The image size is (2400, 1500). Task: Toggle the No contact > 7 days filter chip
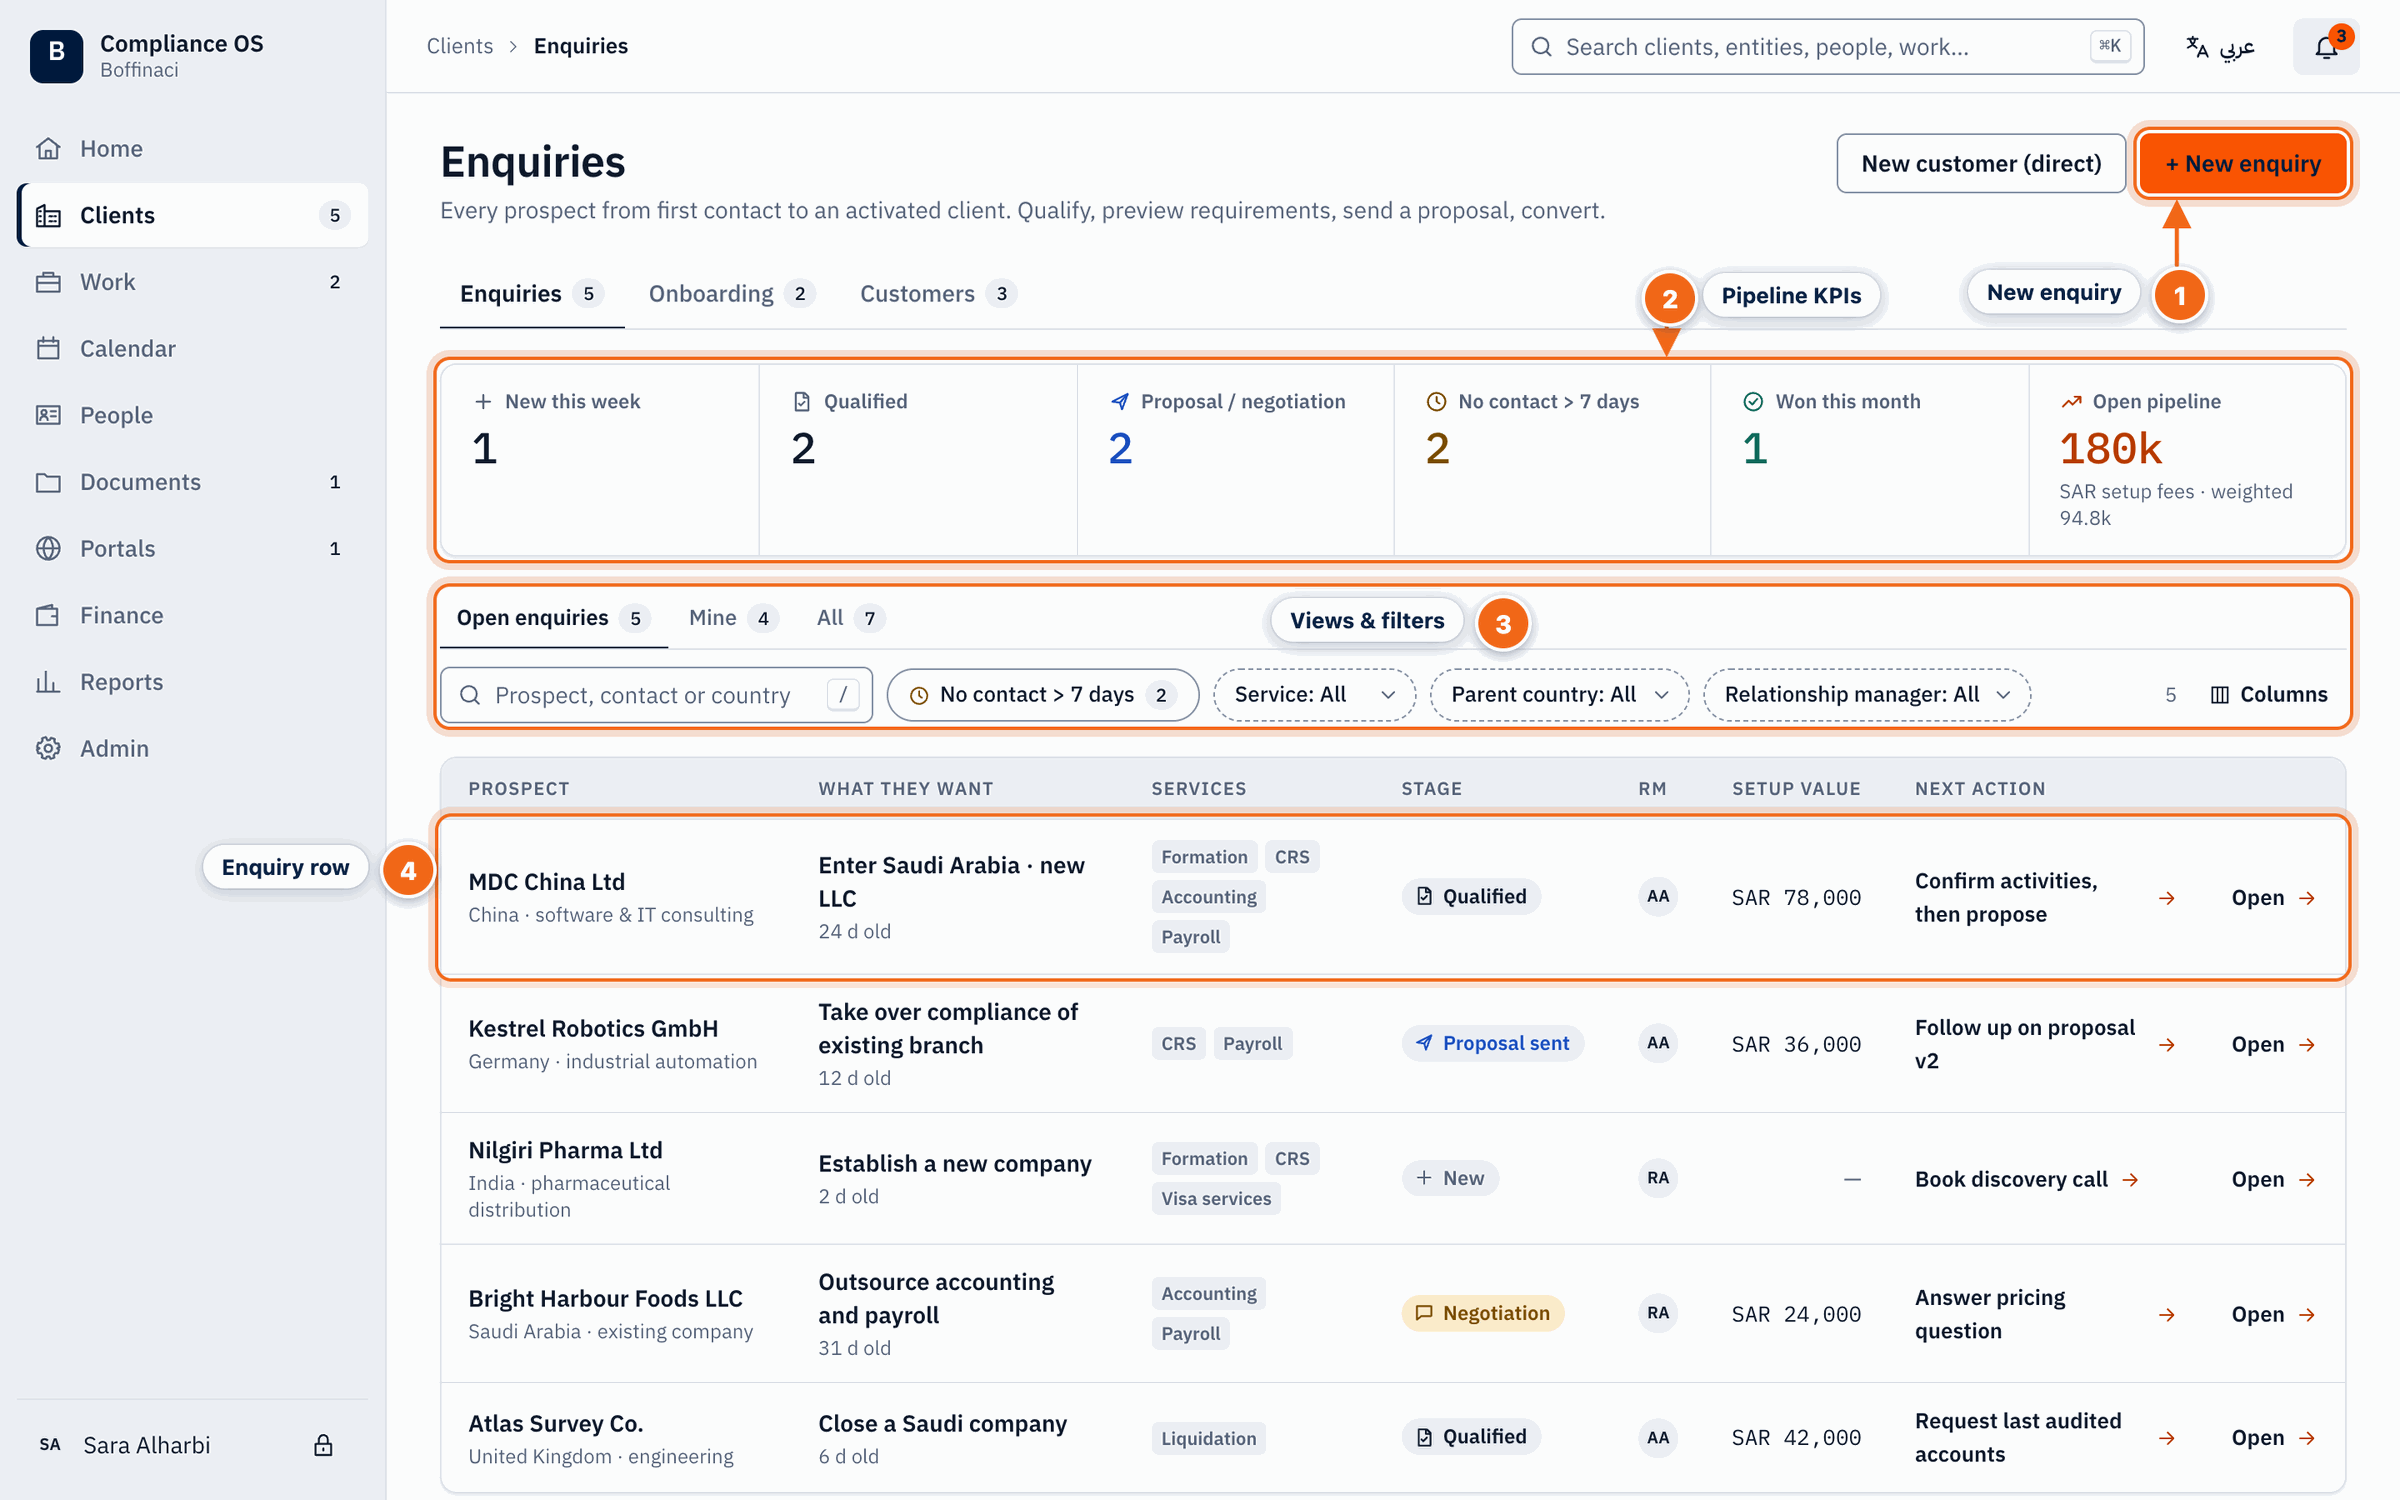click(1042, 695)
